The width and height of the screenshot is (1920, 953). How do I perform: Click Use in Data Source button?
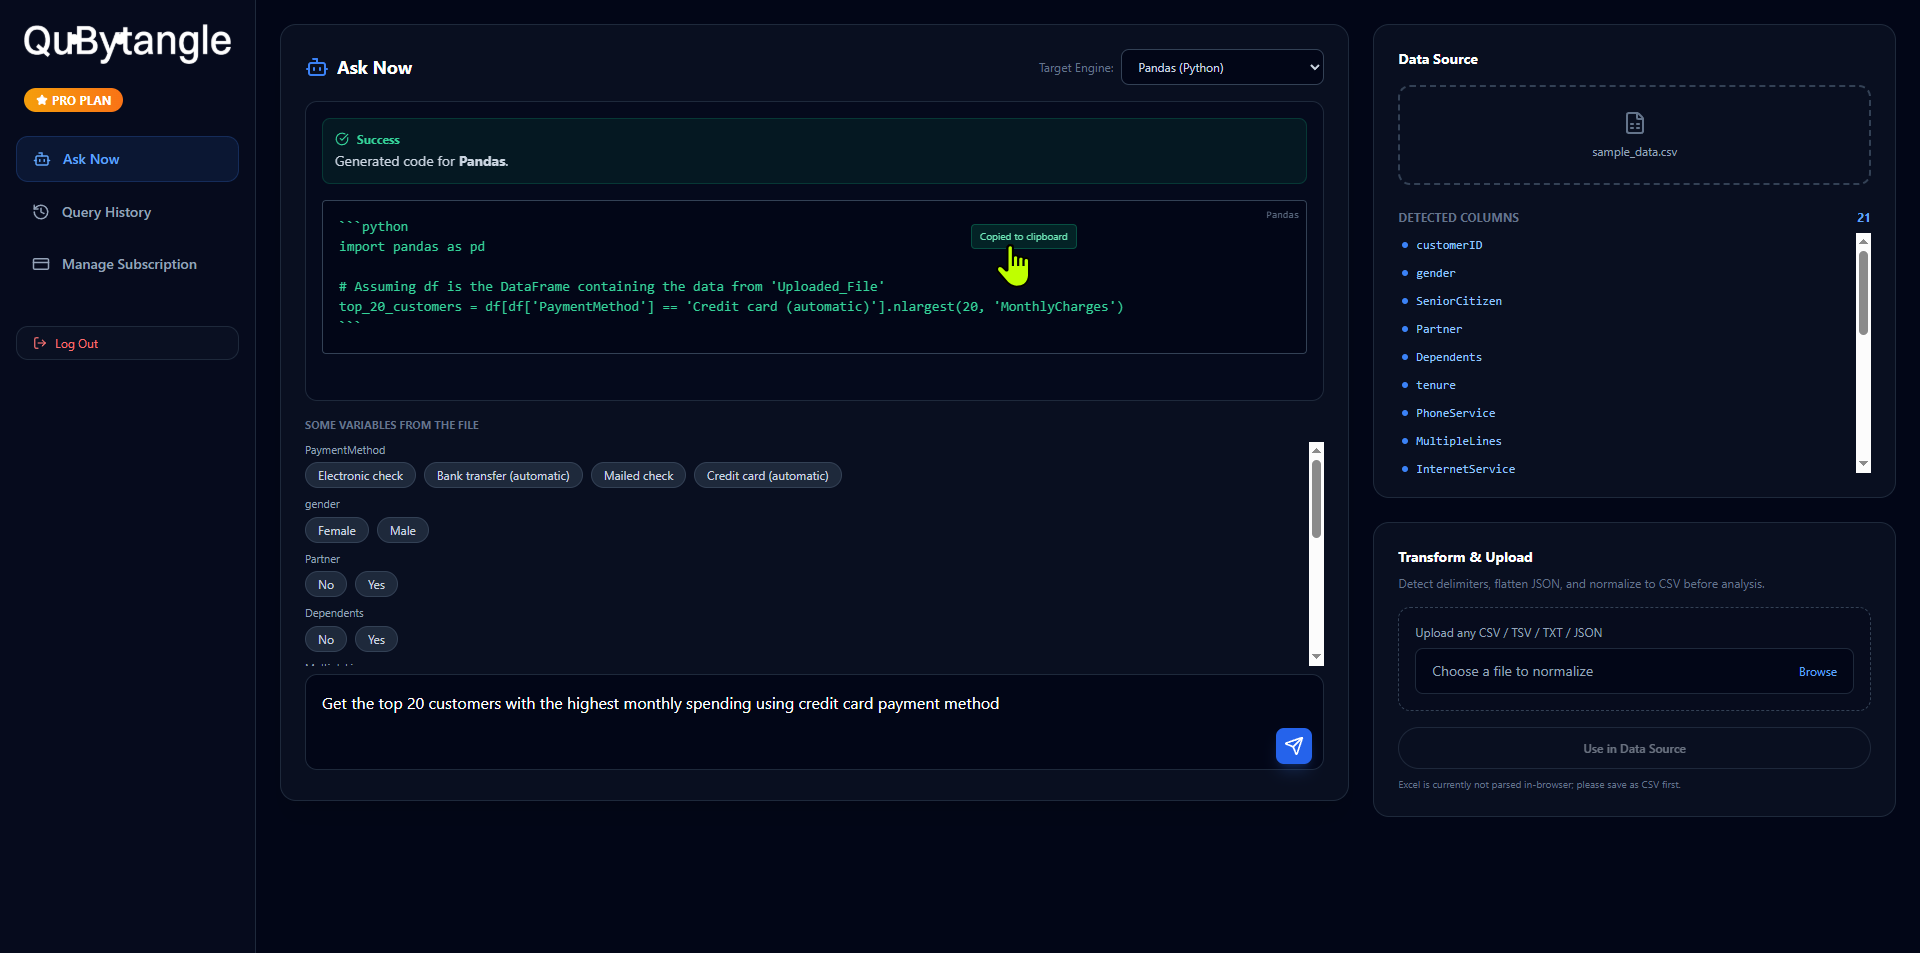(1634, 748)
